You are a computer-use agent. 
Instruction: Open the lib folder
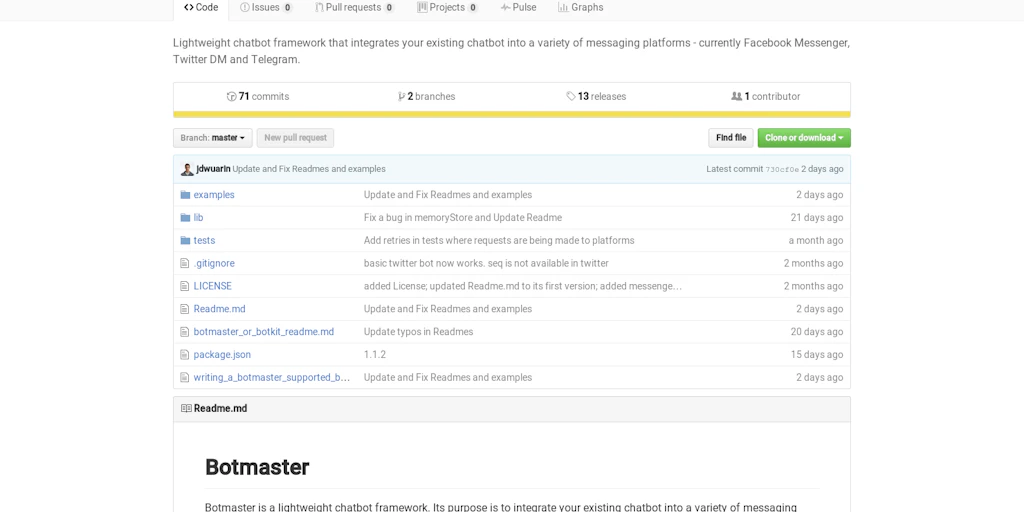tap(199, 217)
